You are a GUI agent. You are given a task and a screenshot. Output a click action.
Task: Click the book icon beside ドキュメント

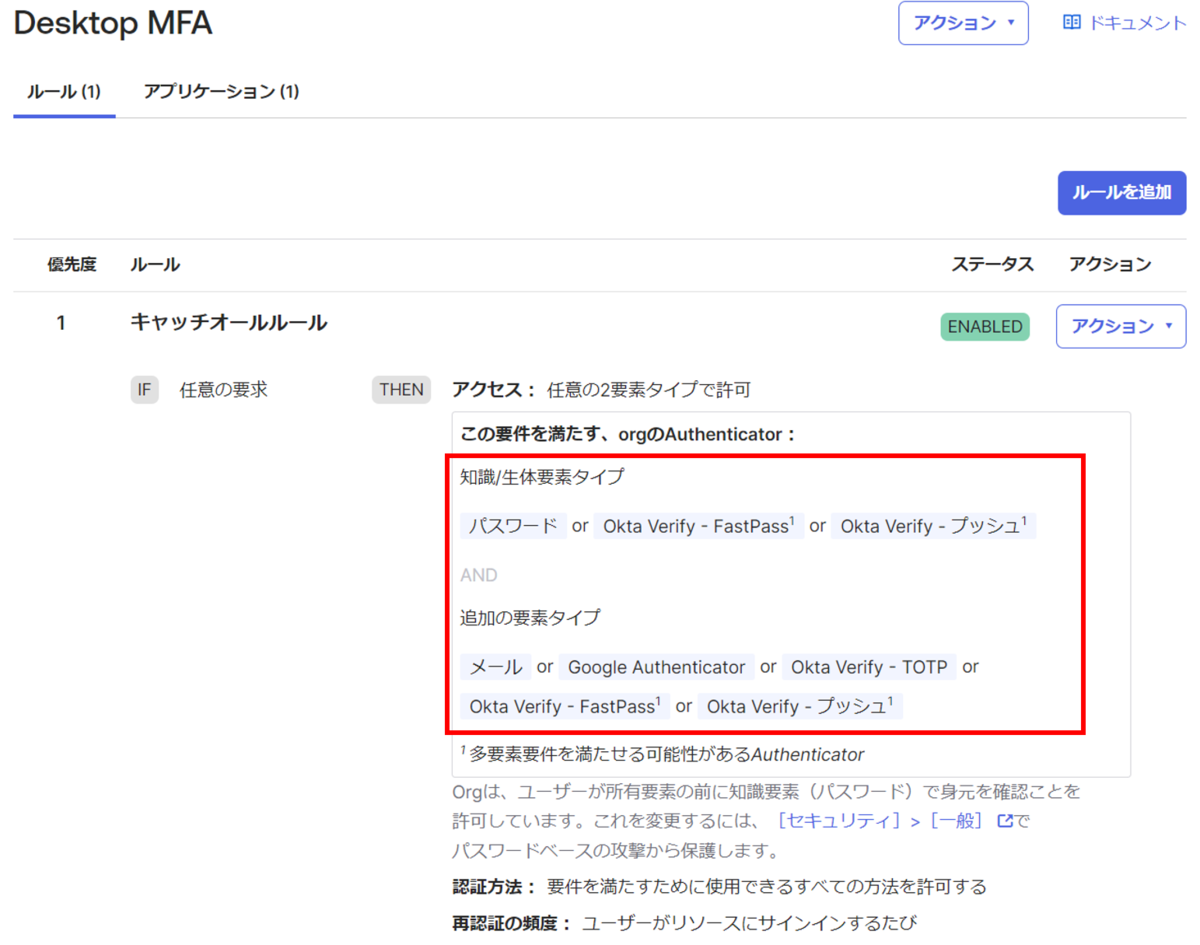[1072, 23]
